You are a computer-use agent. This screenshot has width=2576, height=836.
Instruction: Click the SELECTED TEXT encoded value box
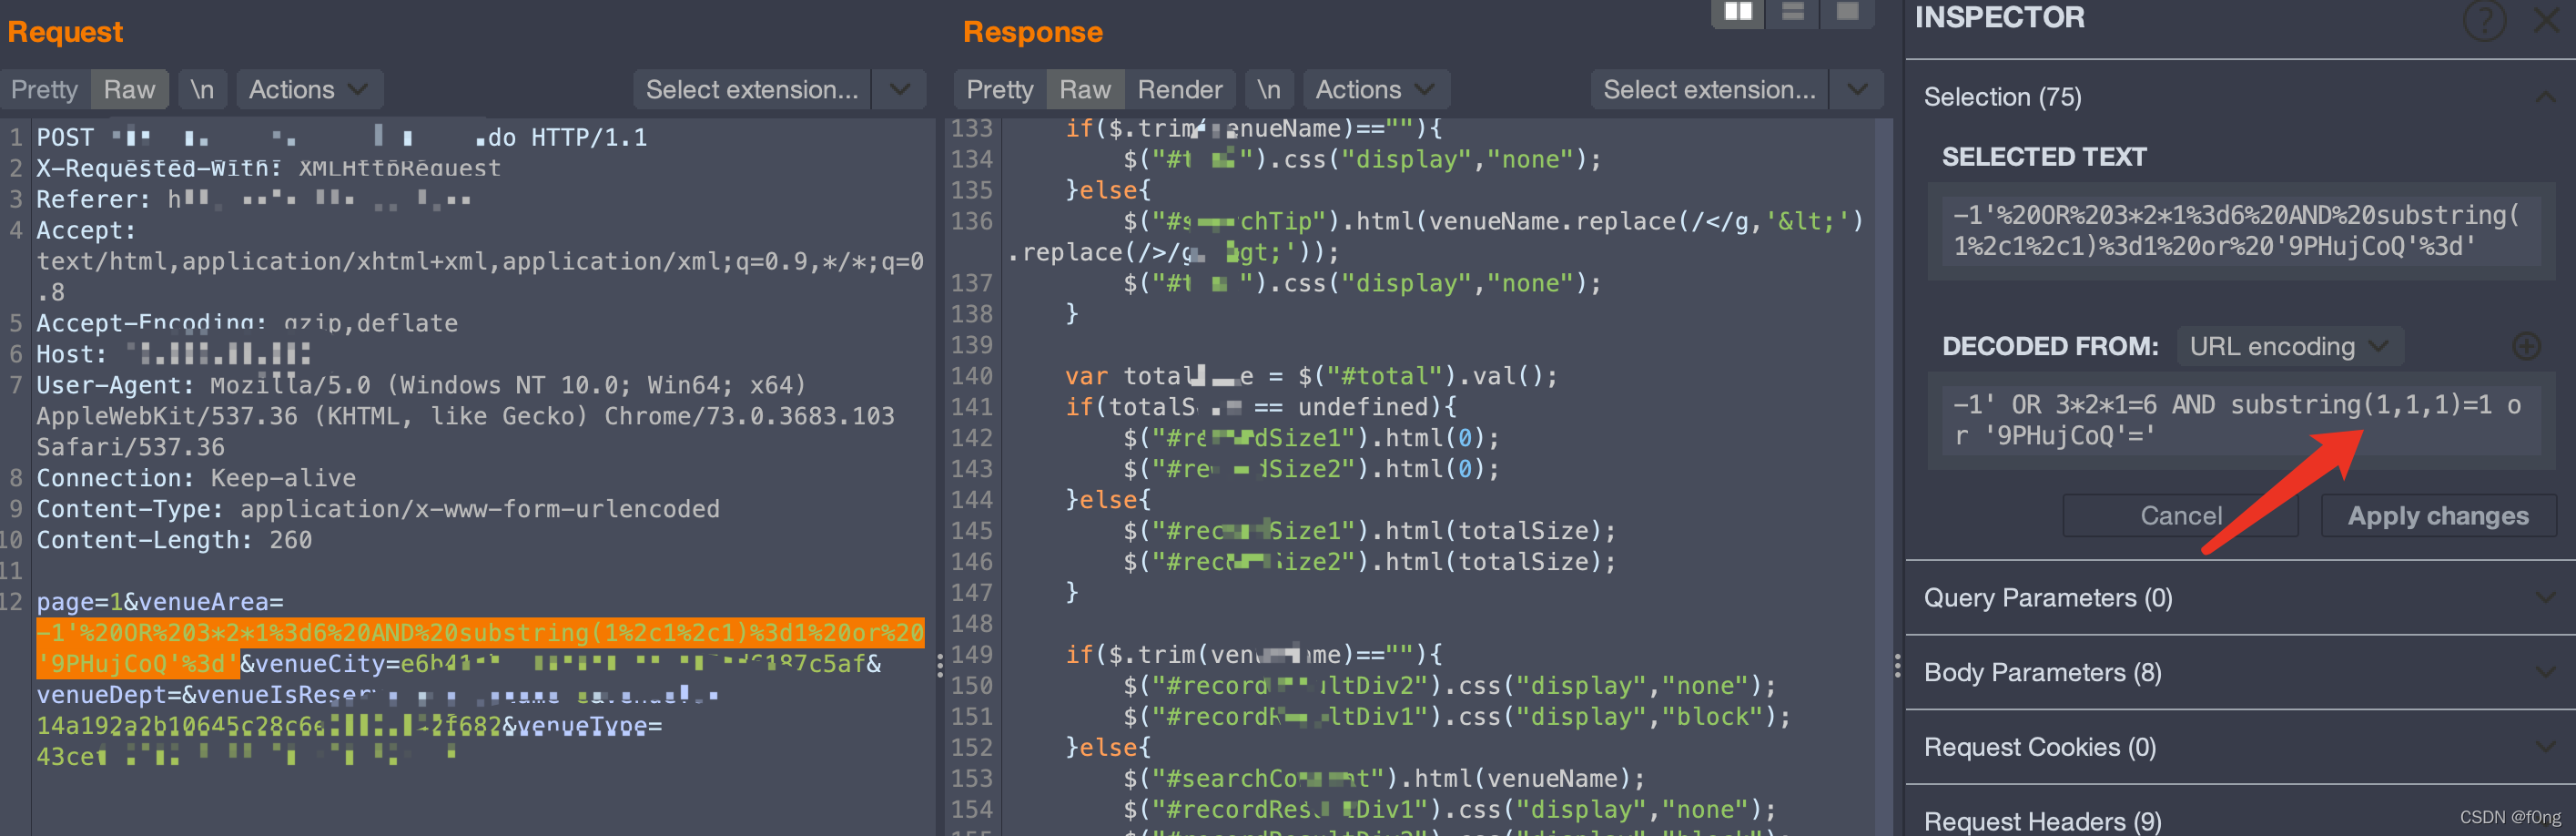[x=2240, y=231]
